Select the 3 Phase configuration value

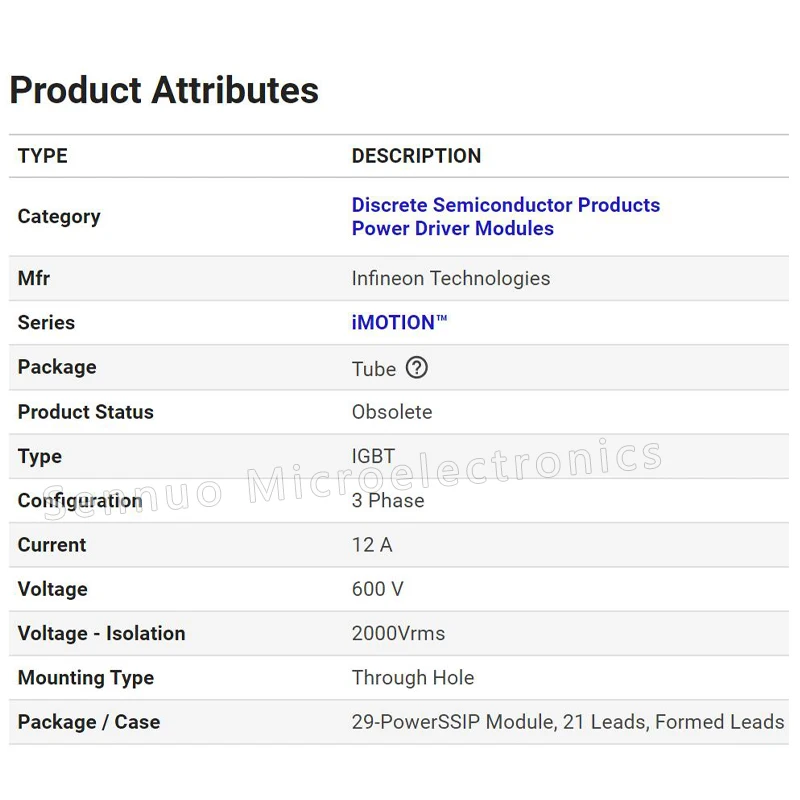pos(388,500)
